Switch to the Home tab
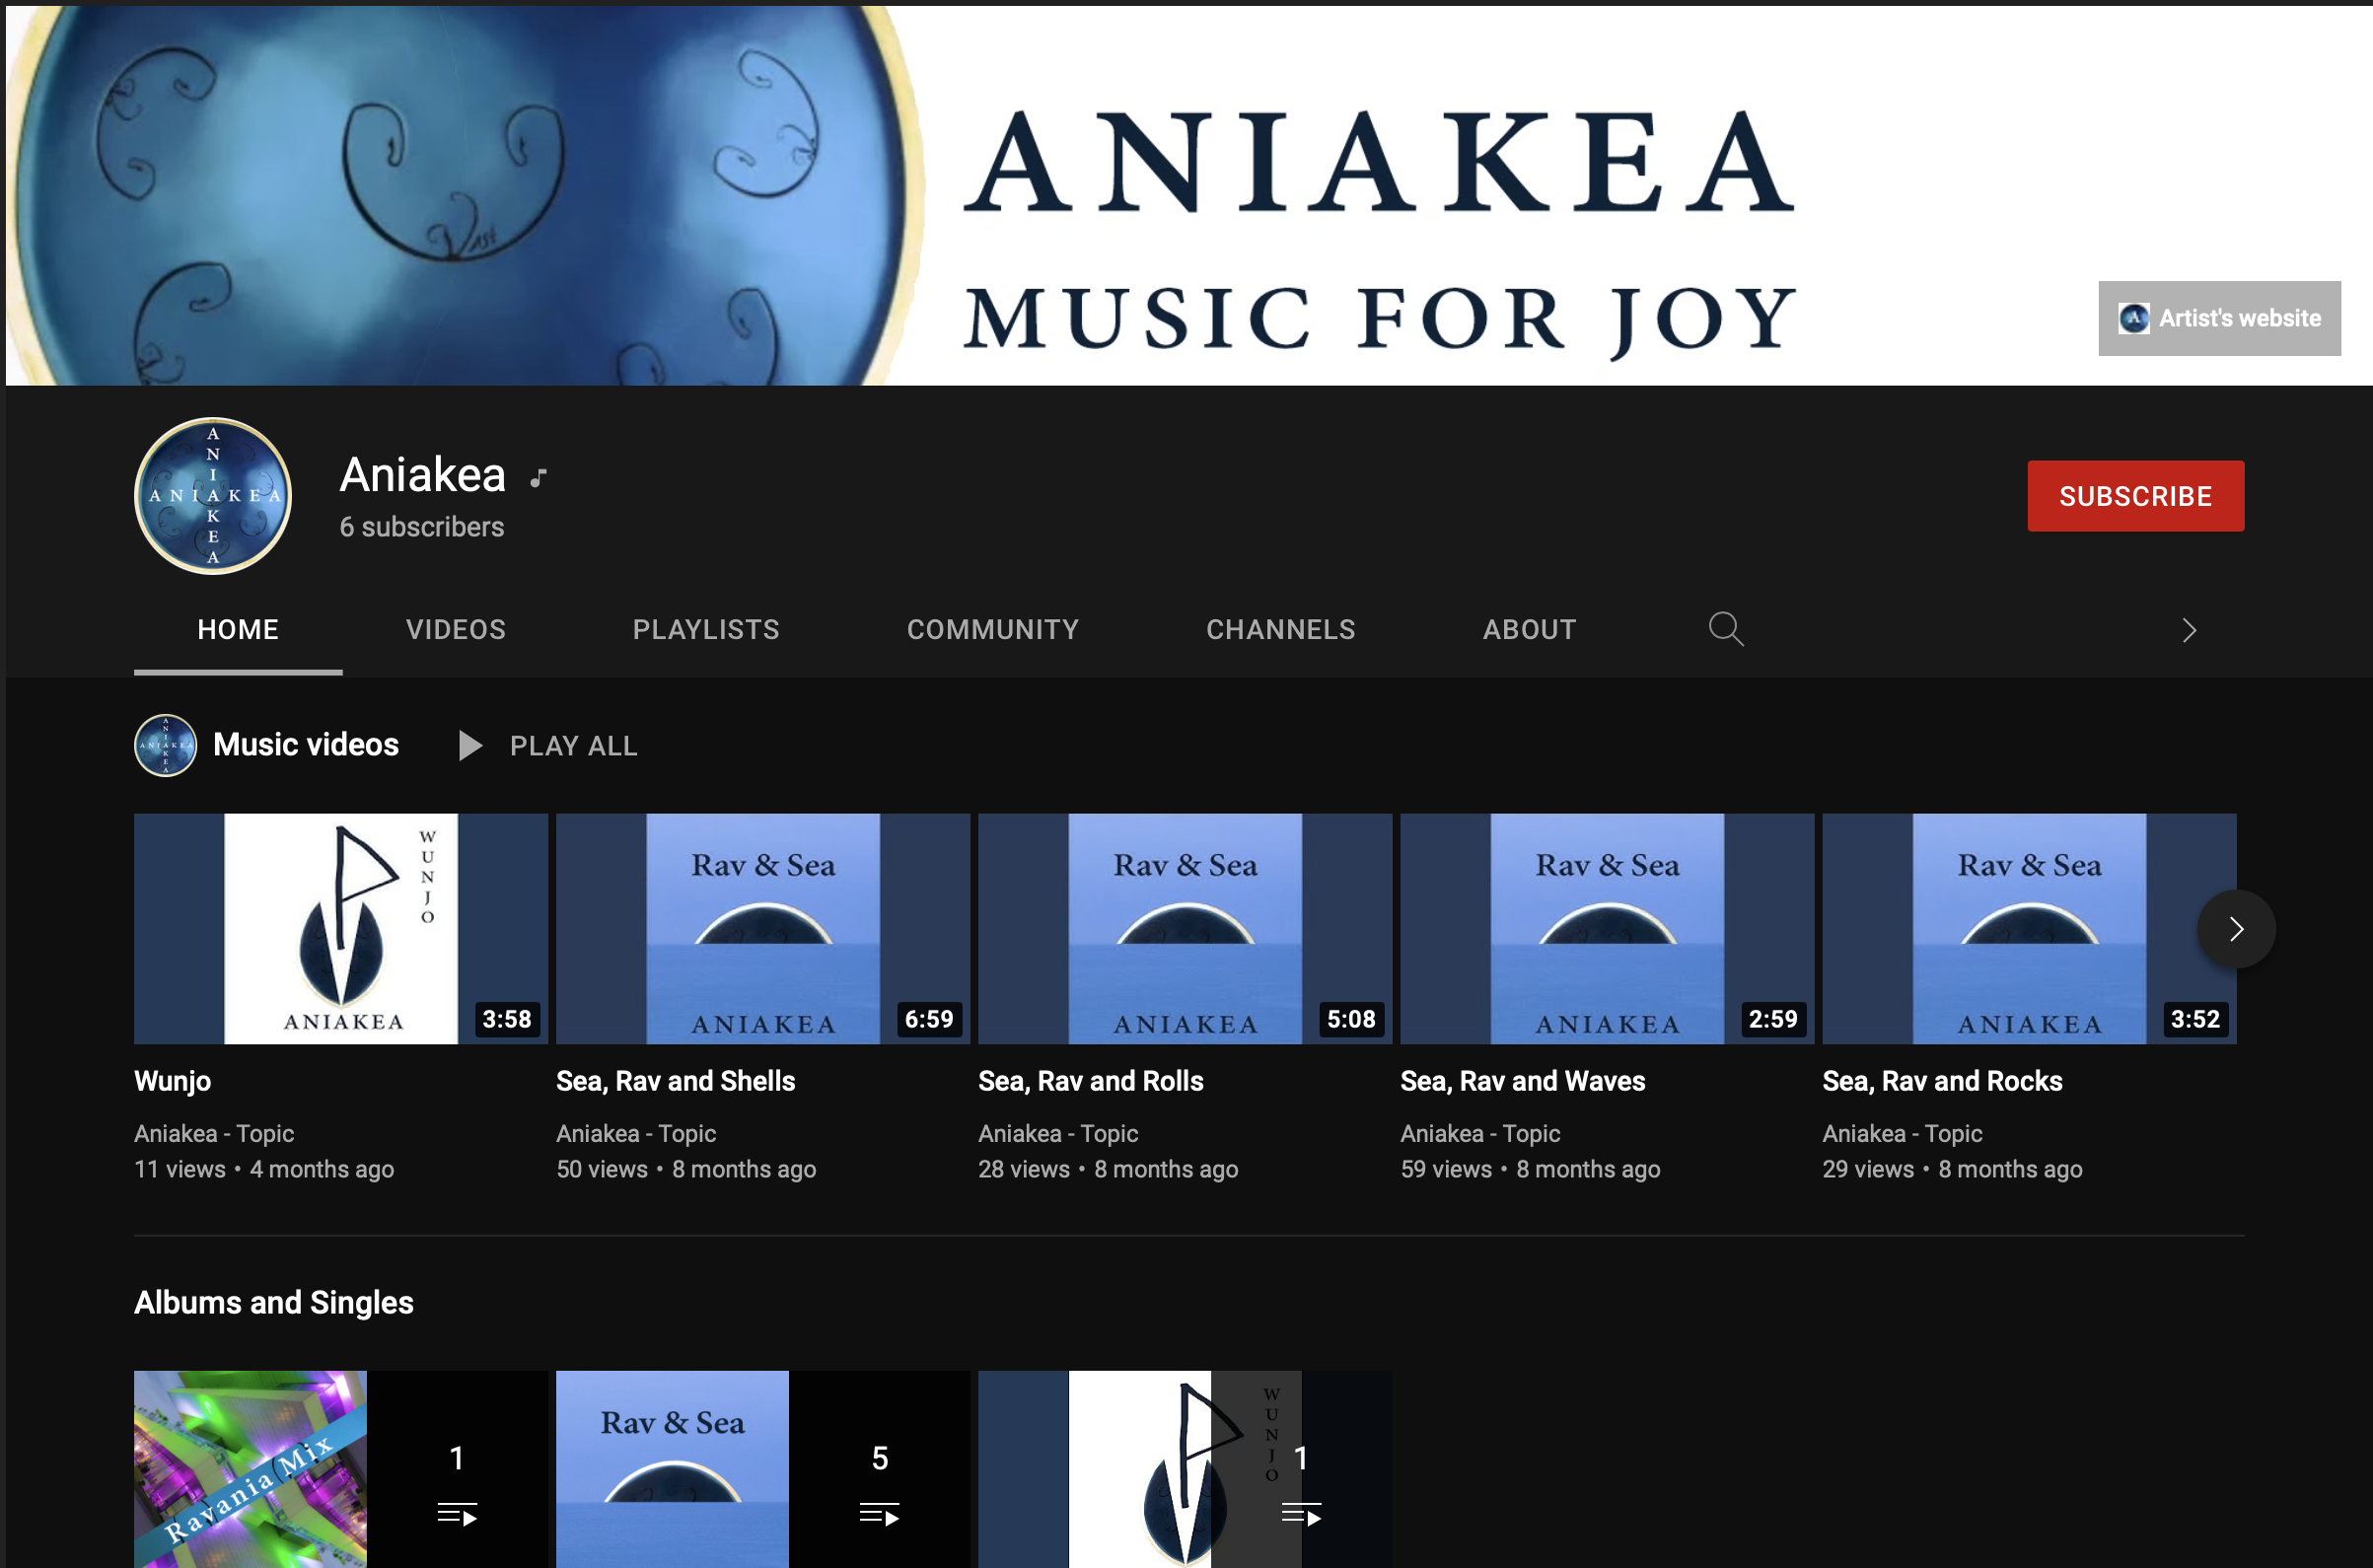This screenshot has width=2373, height=1568. coord(238,629)
